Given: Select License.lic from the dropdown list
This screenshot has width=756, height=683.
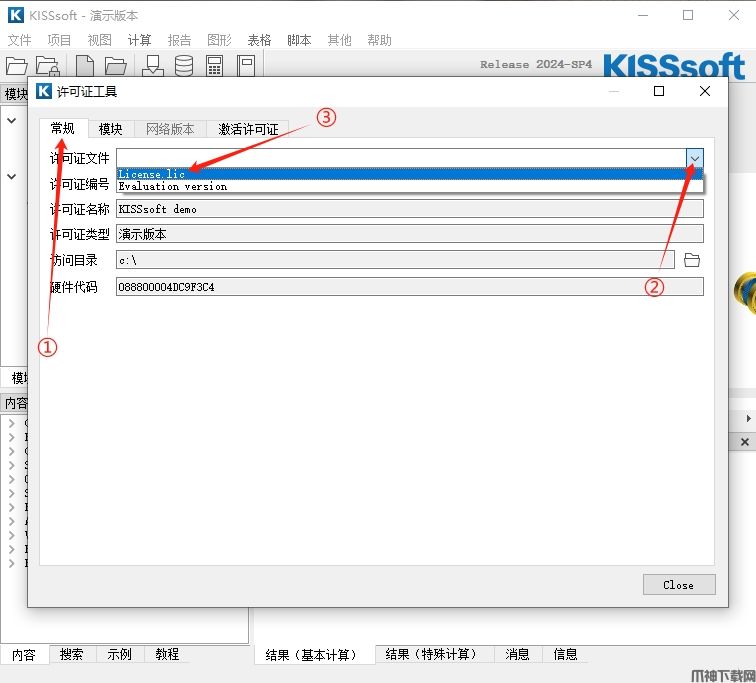Looking at the screenshot, I should tap(410, 174).
